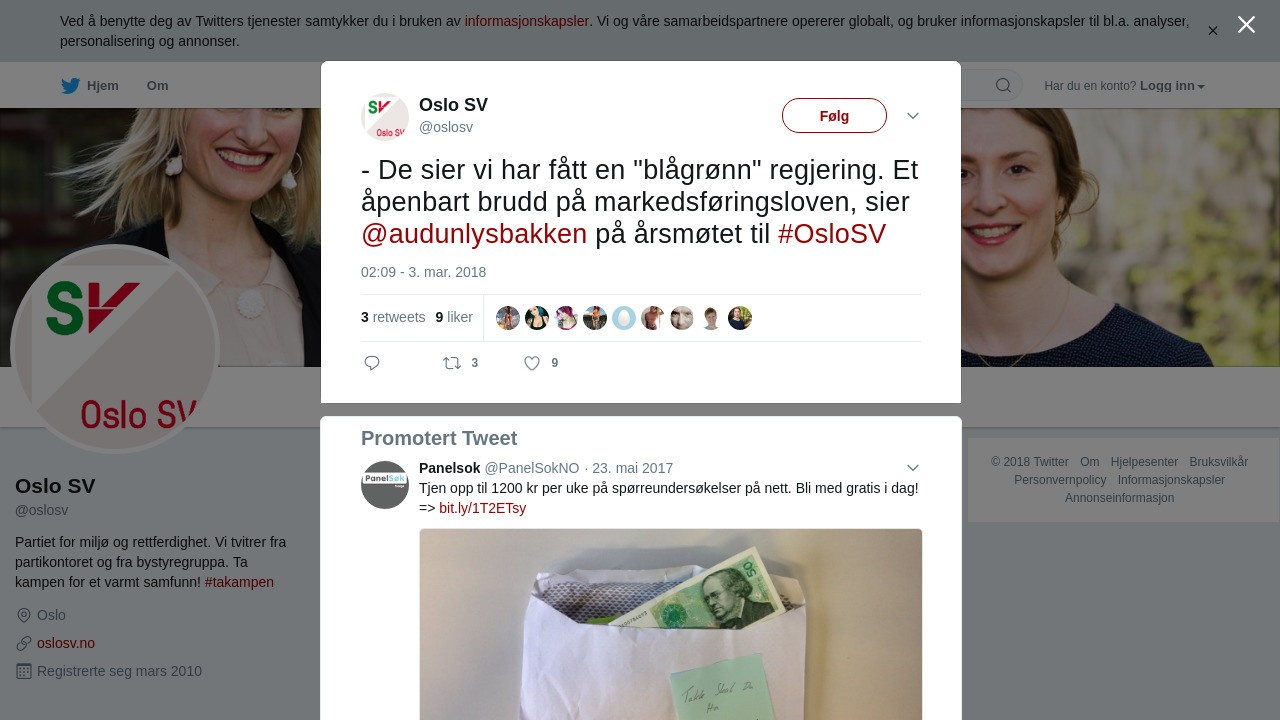Viewport: 1280px width, 720px height.
Task: Click the Twitter bird Hjem icon
Action: point(70,86)
